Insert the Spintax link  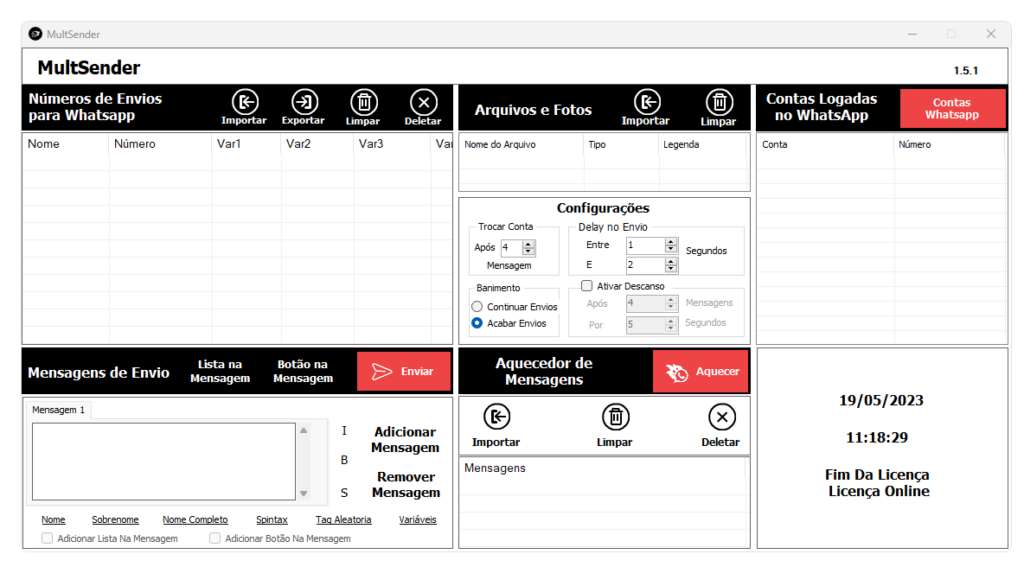pyautogui.click(x=272, y=520)
